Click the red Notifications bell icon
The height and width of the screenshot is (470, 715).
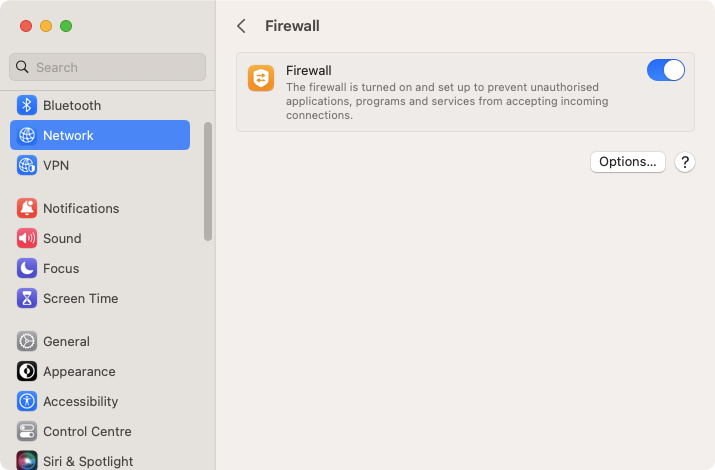click(x=27, y=208)
